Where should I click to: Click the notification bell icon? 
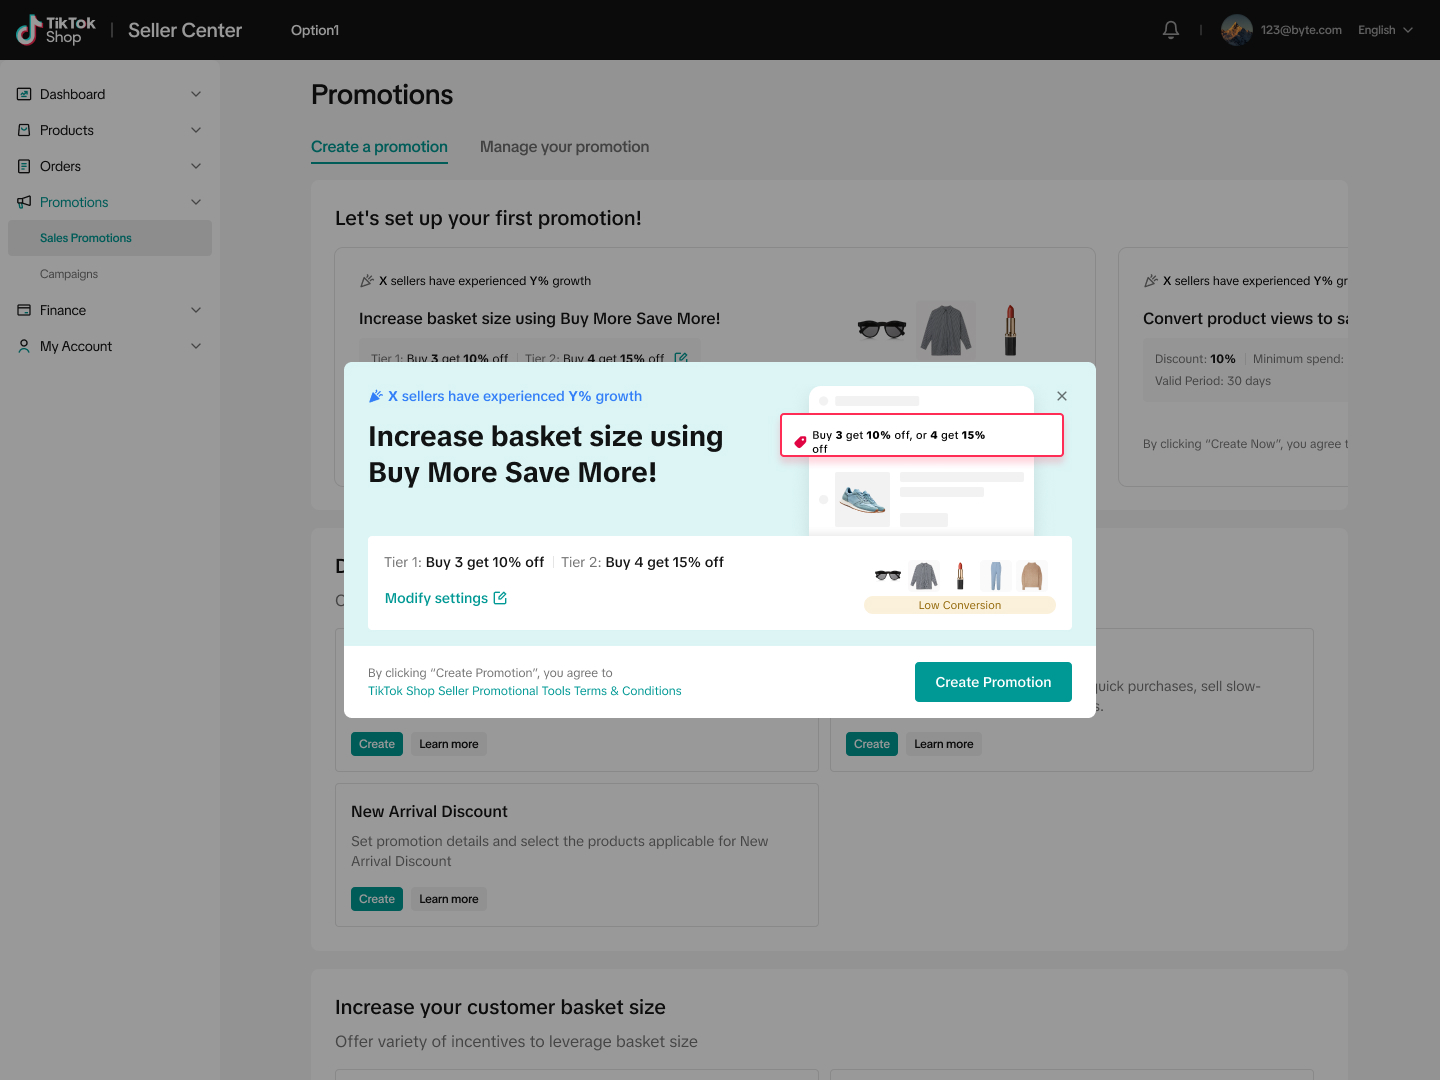1171,30
